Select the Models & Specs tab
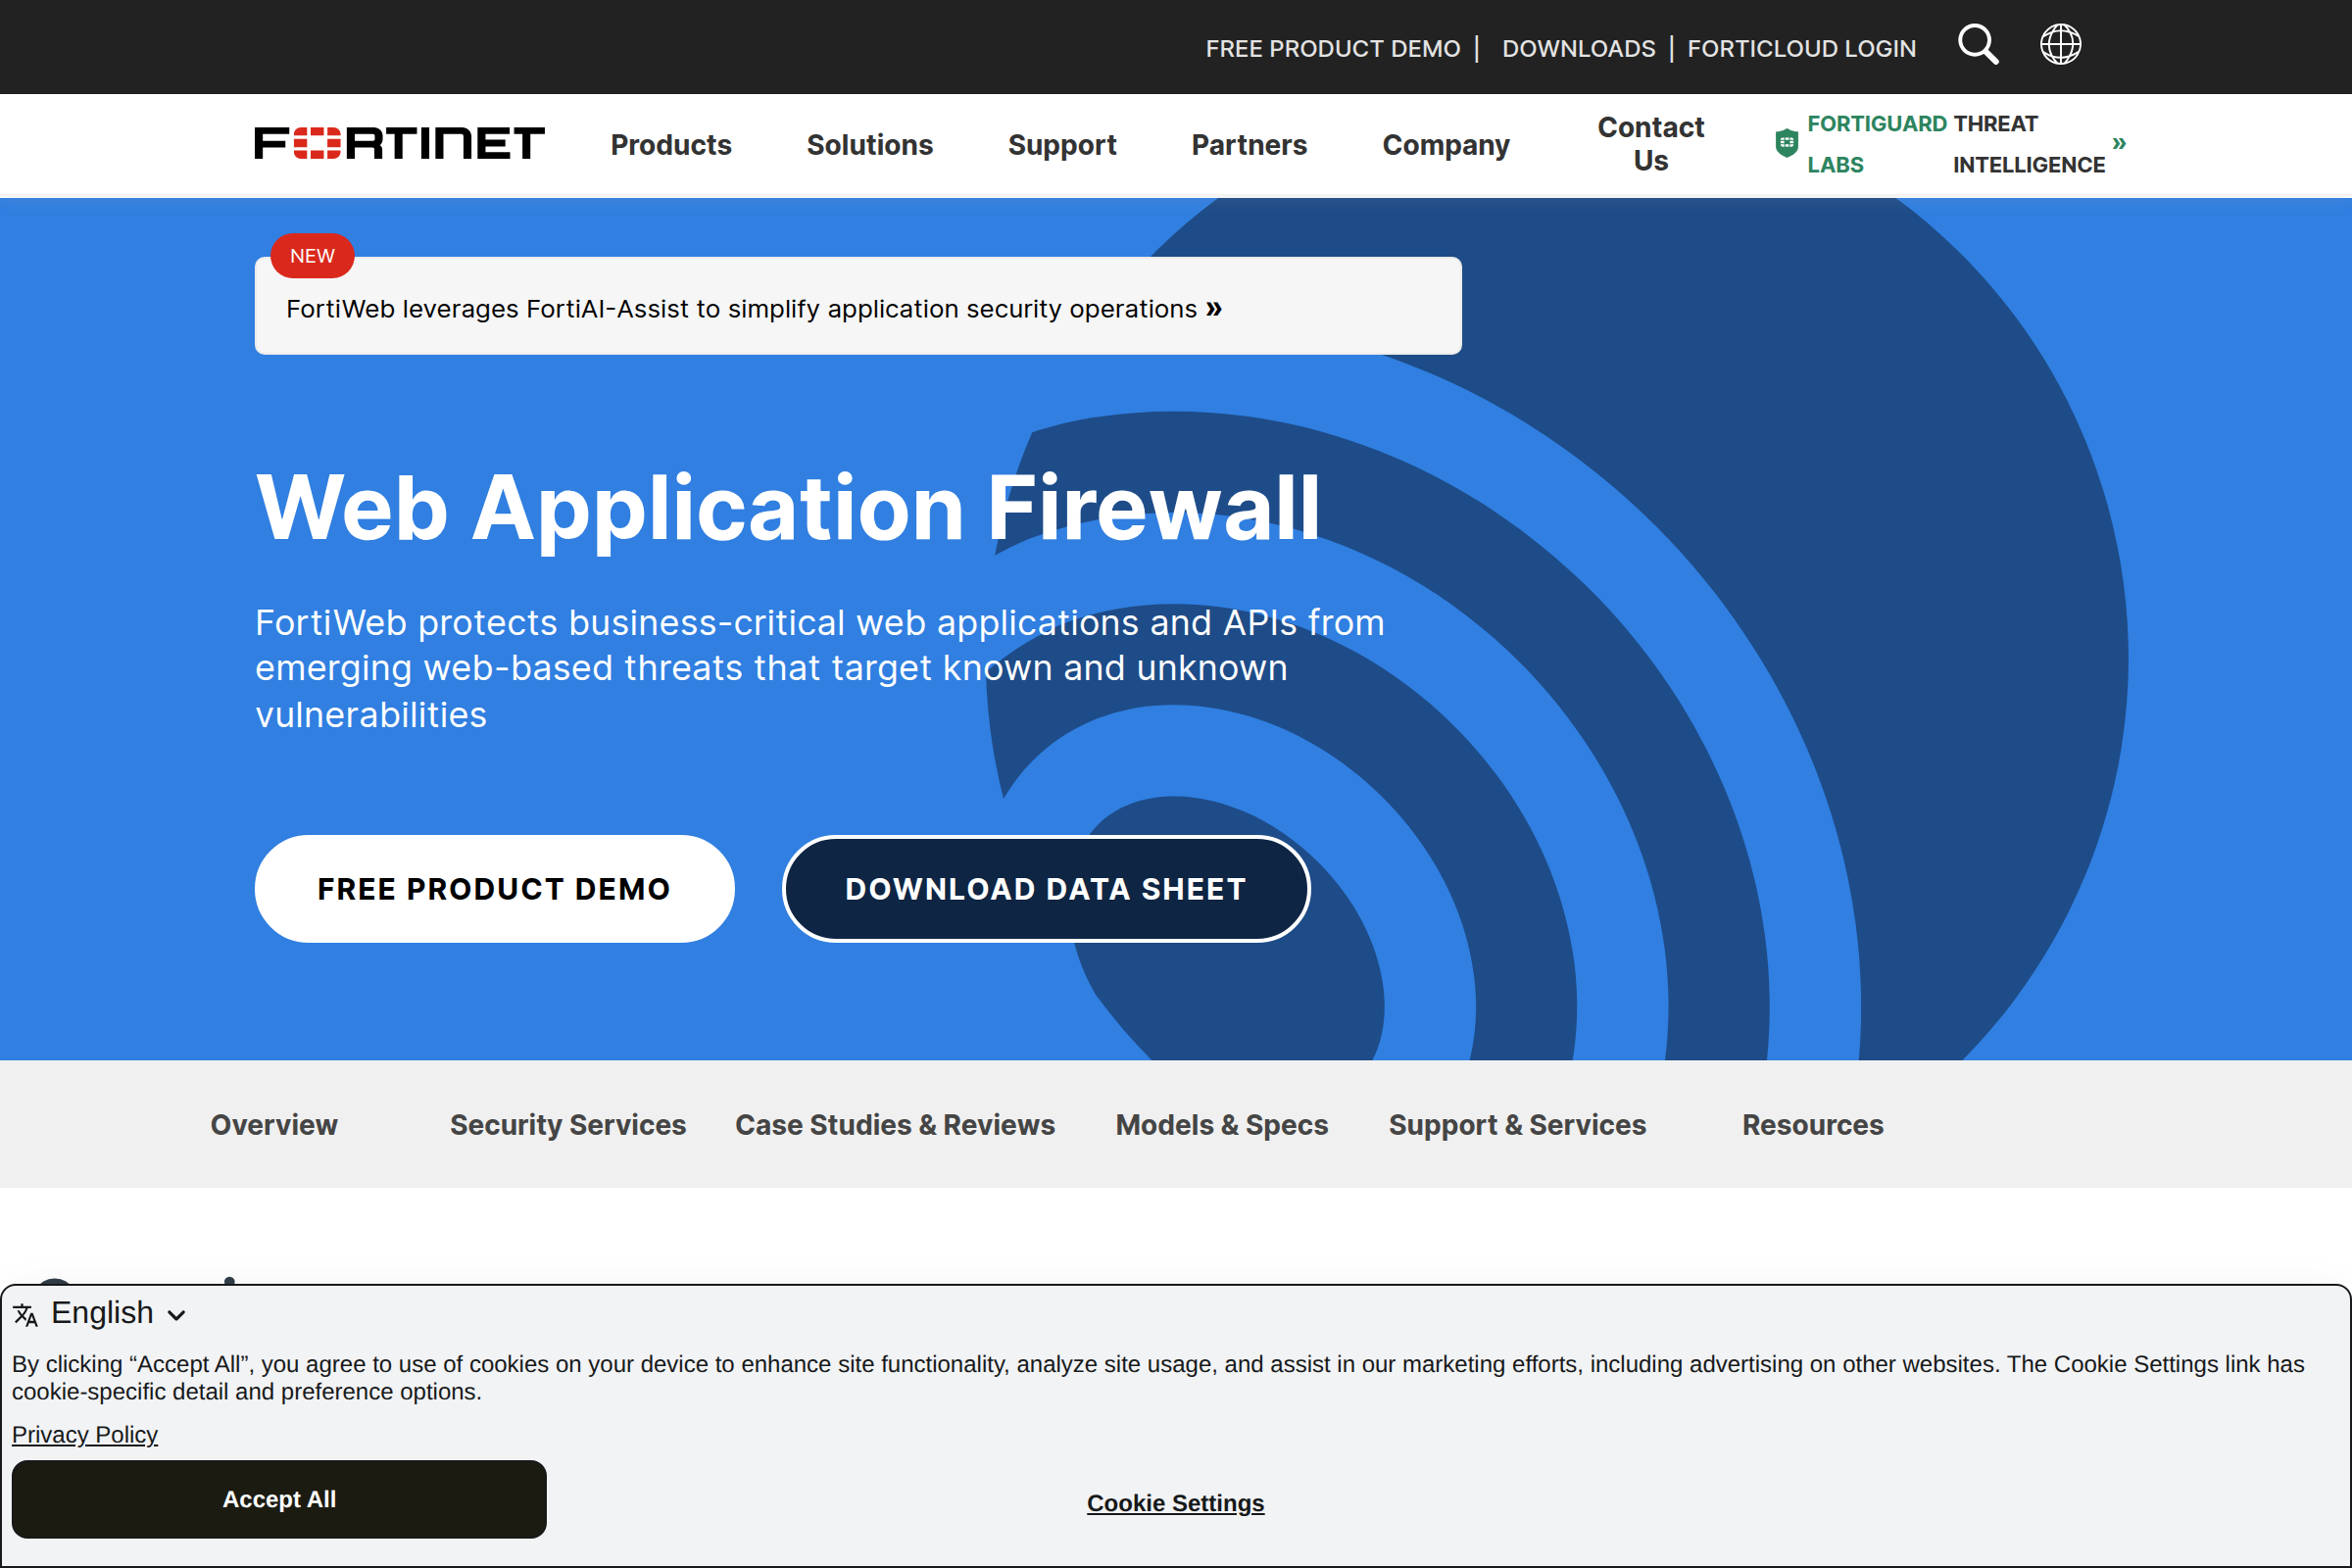This screenshot has height=1568, width=2352. pos(1221,1125)
